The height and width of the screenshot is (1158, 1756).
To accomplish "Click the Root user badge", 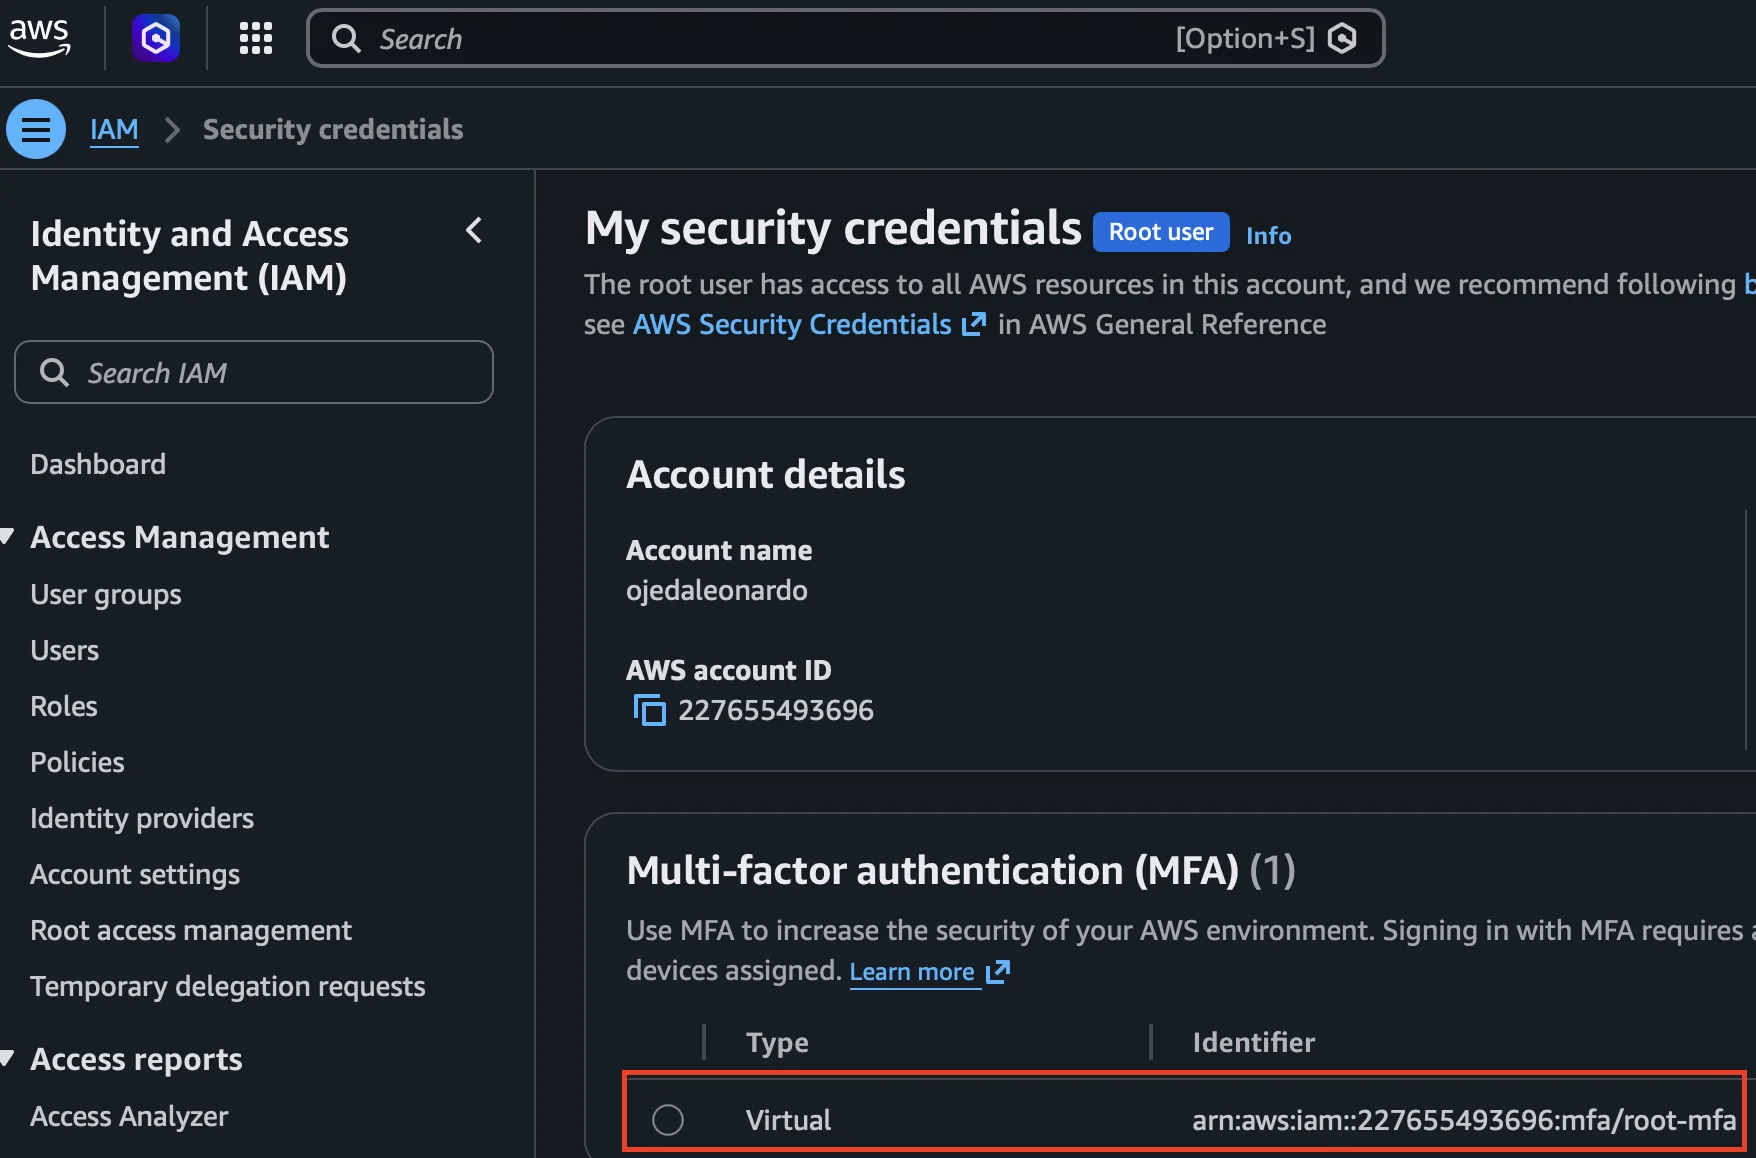I will (x=1160, y=231).
